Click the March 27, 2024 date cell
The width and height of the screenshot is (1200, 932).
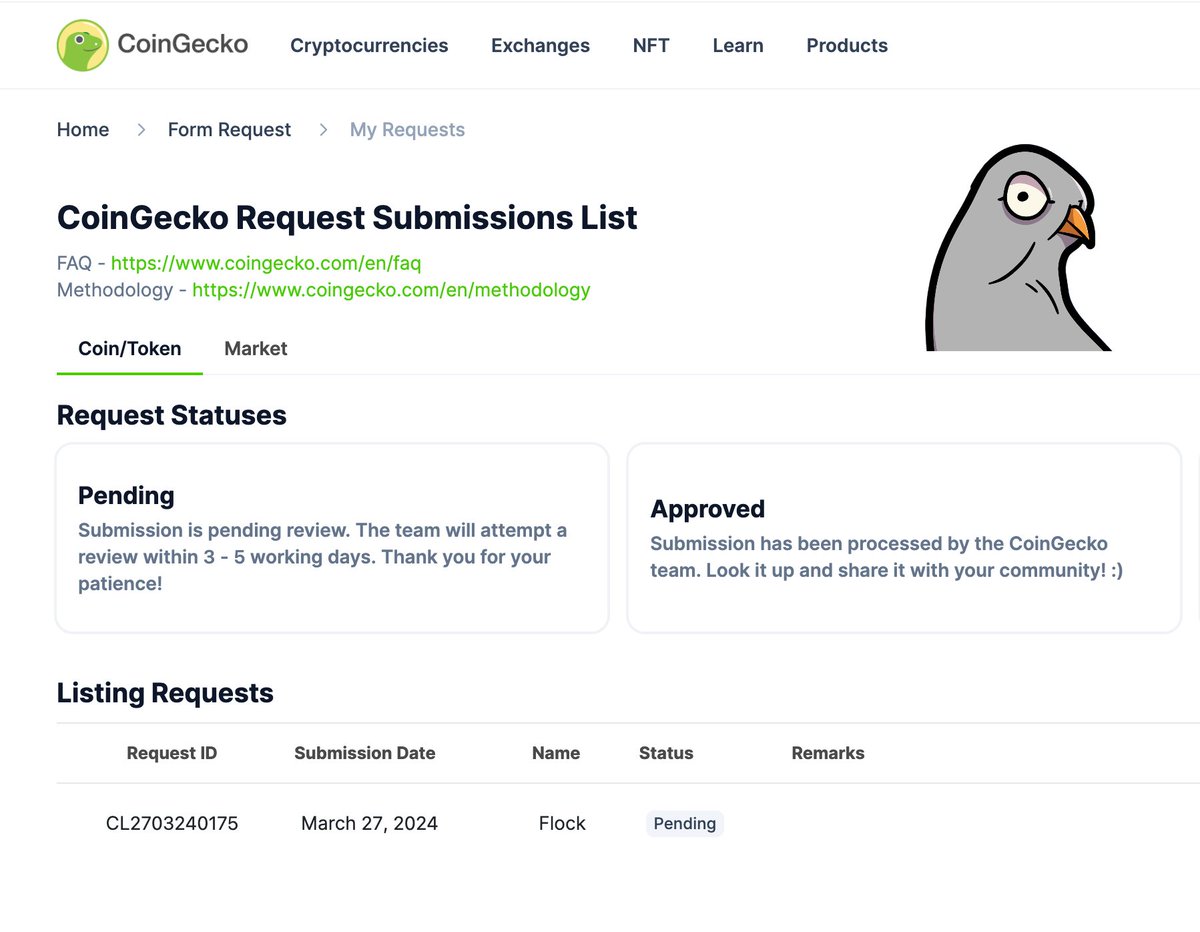[369, 824]
